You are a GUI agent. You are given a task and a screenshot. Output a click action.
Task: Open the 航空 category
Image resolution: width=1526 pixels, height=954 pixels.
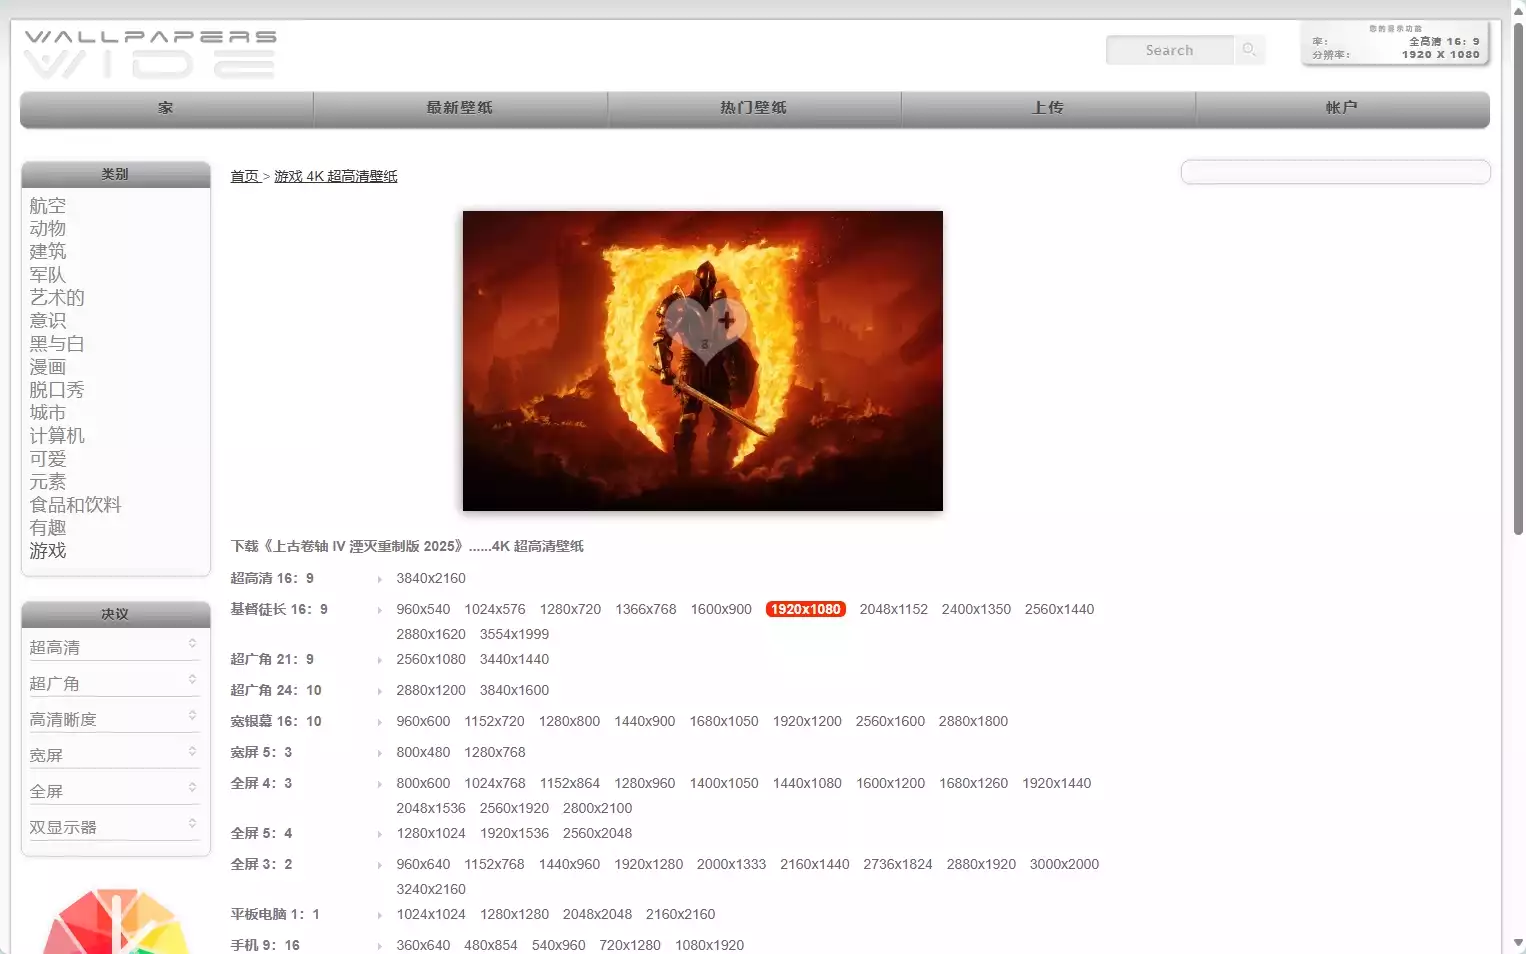coord(48,205)
